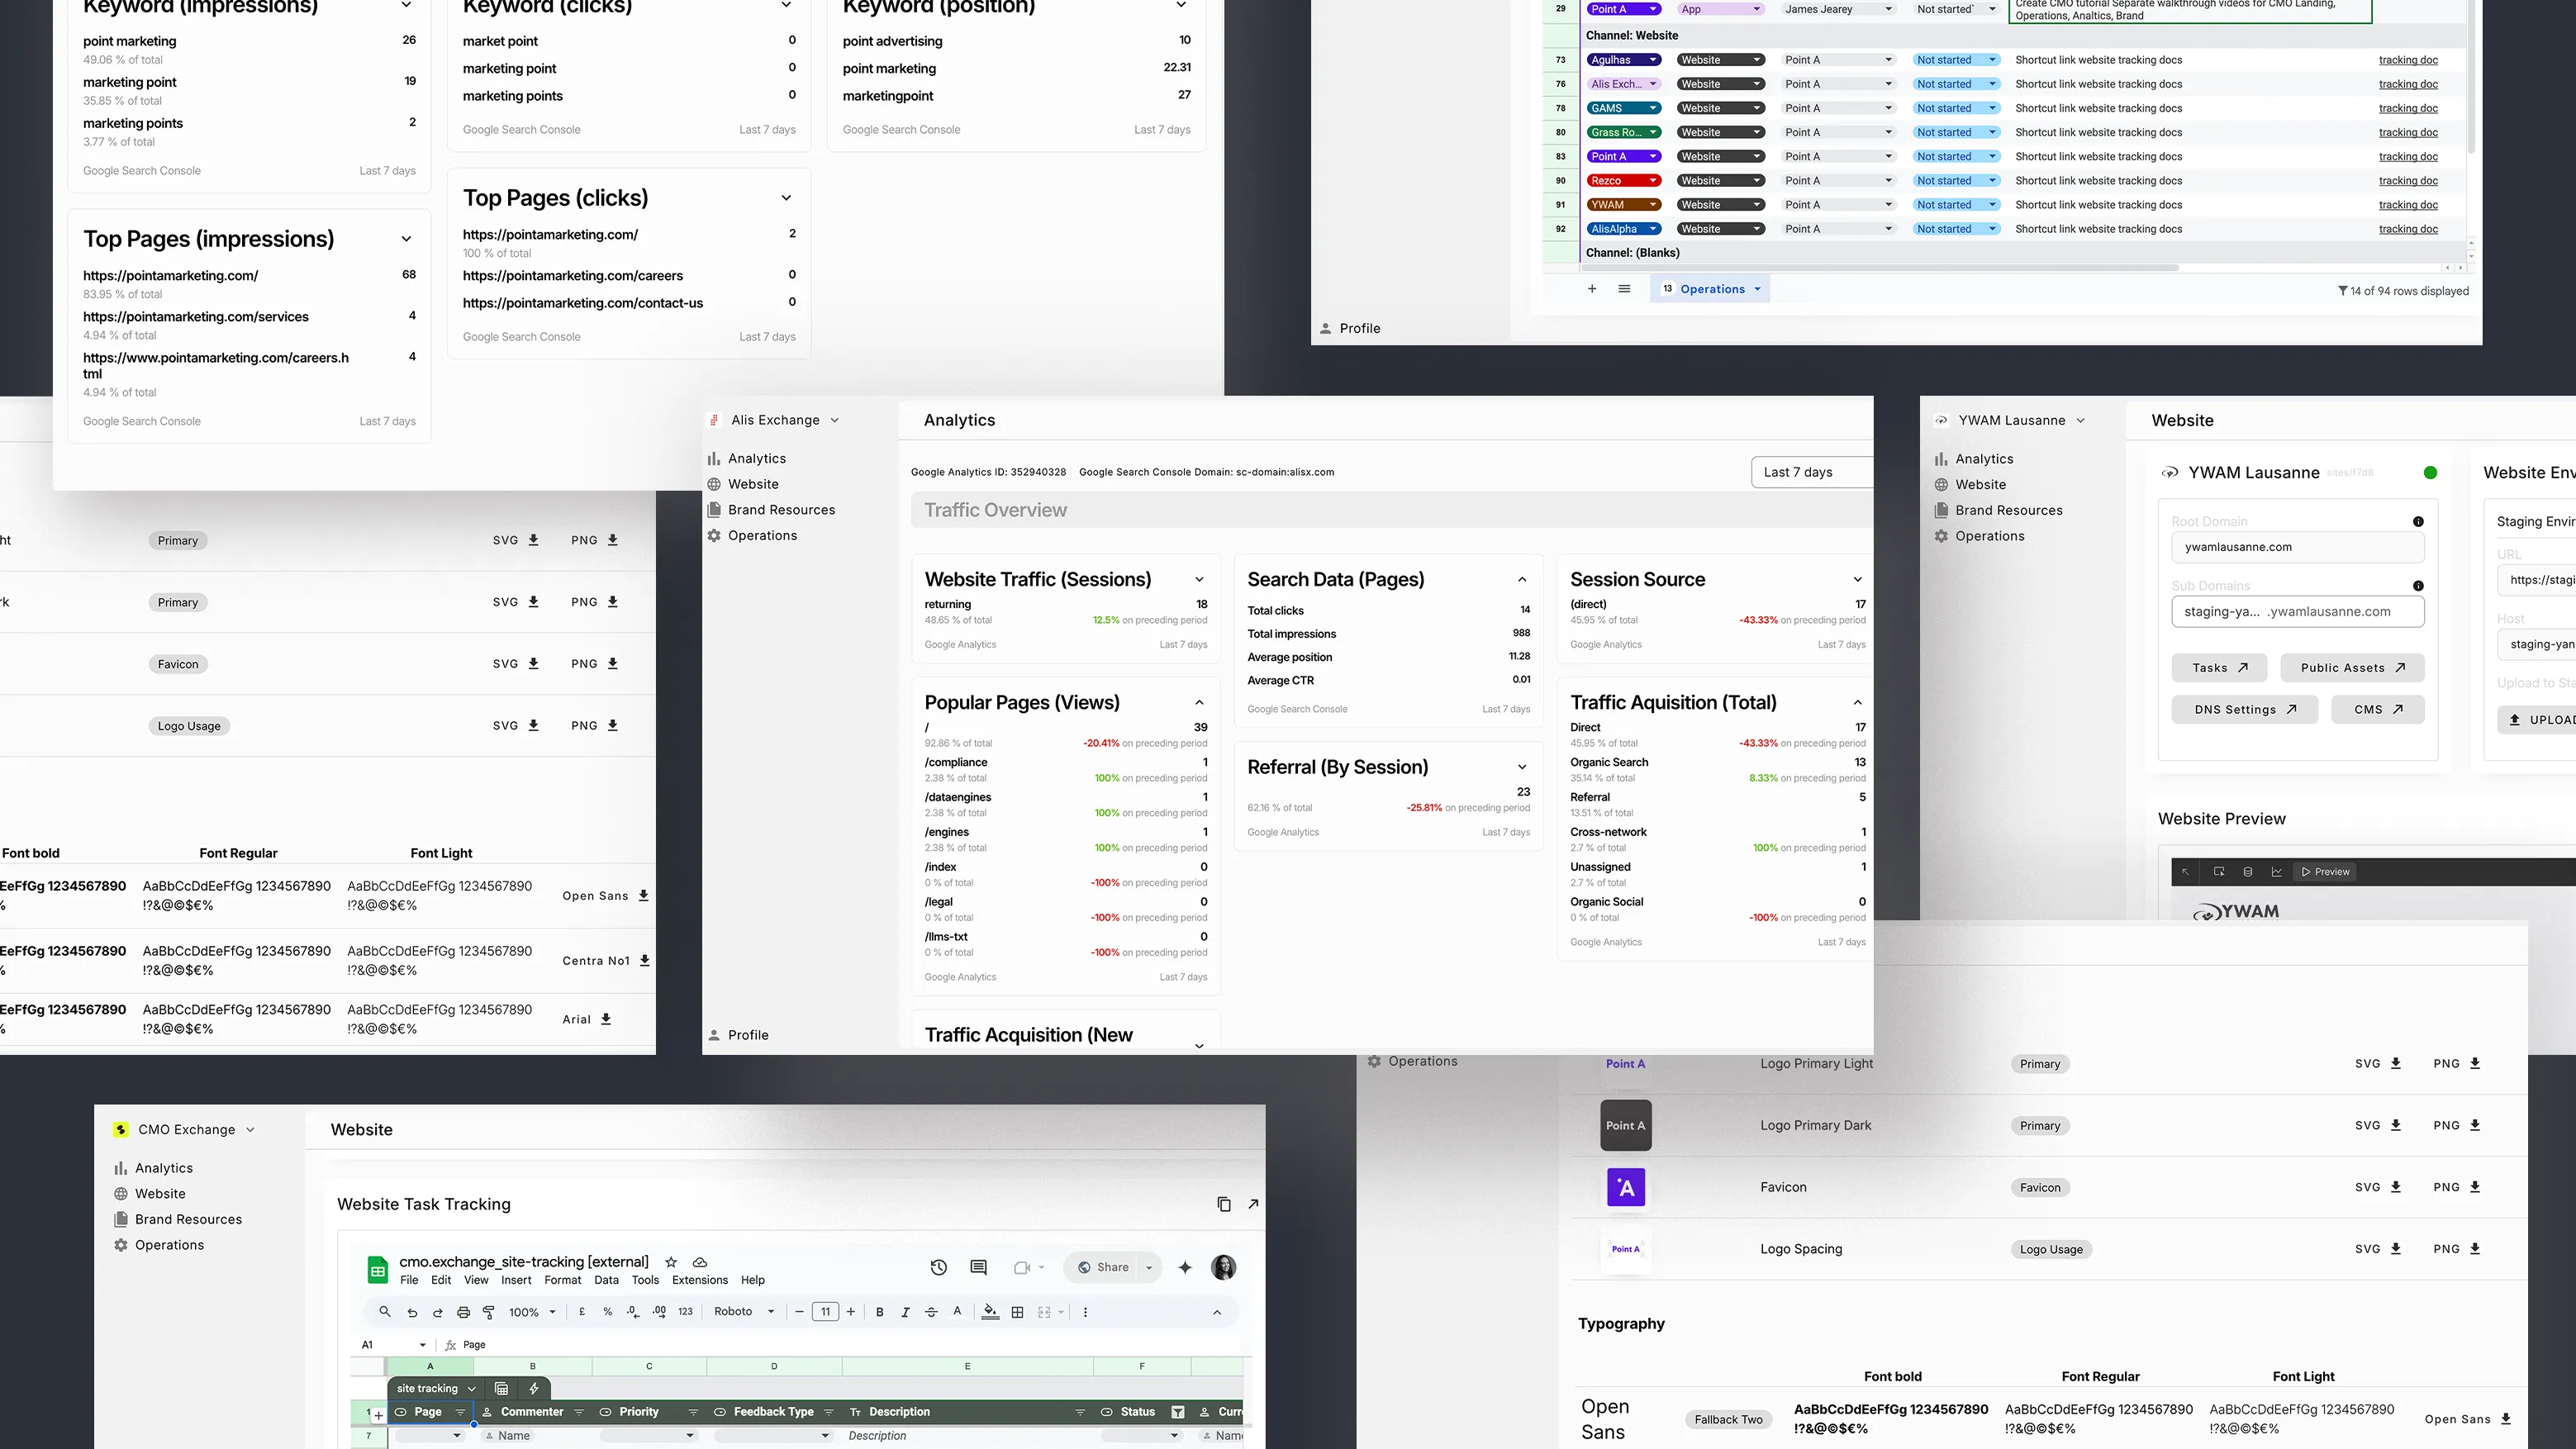Open the Format menu in Google Sheets
Screen dimensions: 2576x1449
pyautogui.click(x=563, y=1280)
